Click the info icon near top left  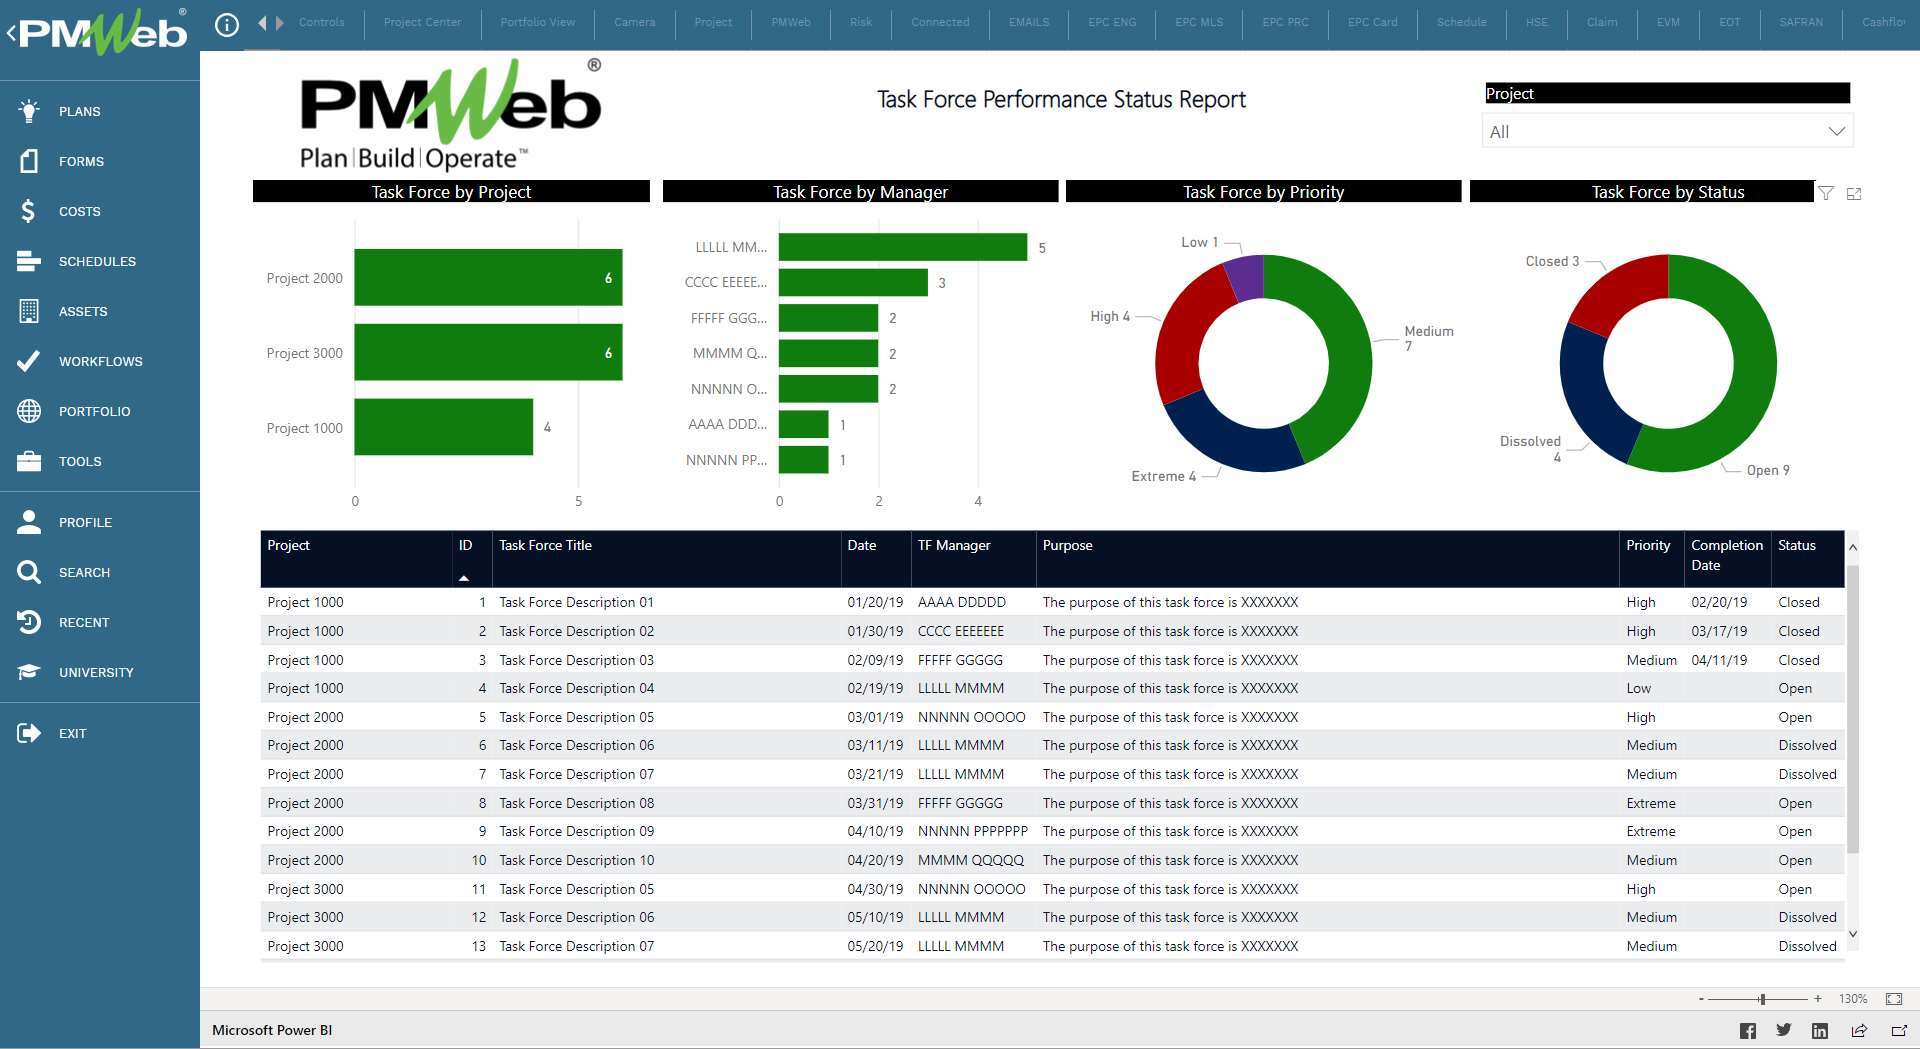pos(226,25)
